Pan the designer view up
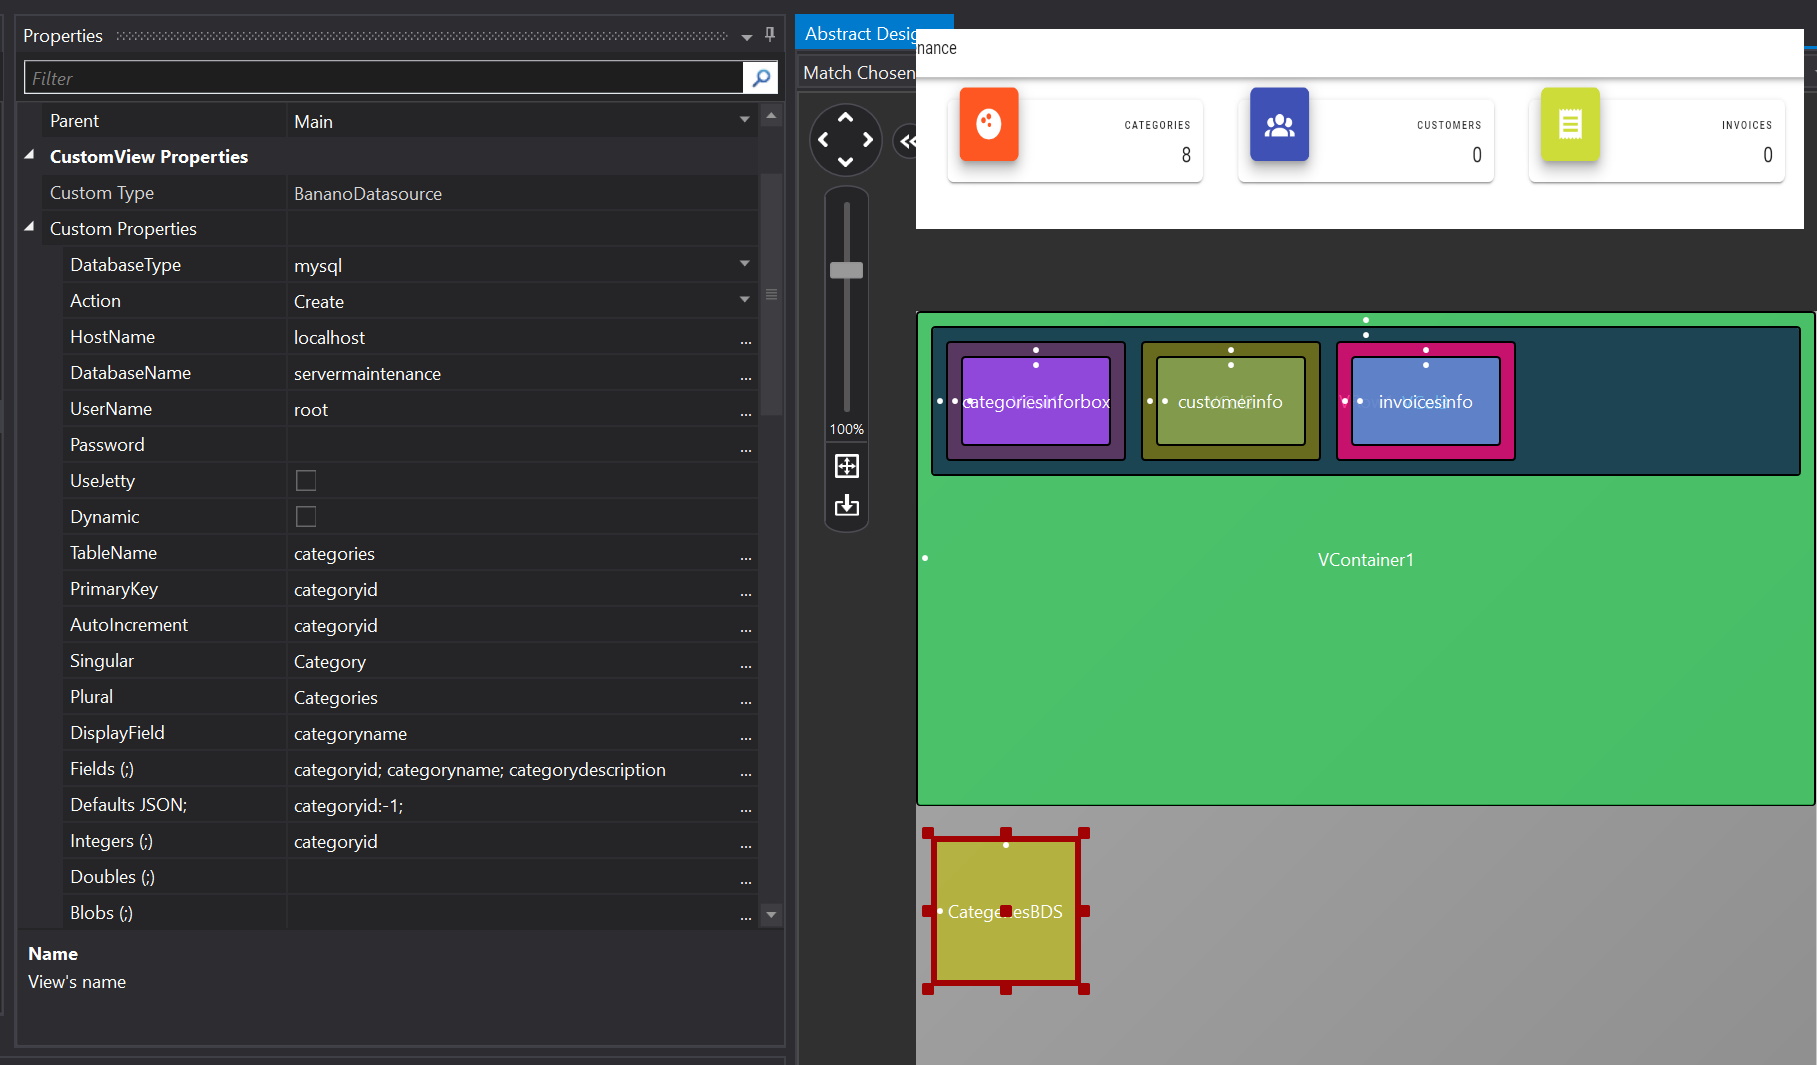 click(x=845, y=118)
